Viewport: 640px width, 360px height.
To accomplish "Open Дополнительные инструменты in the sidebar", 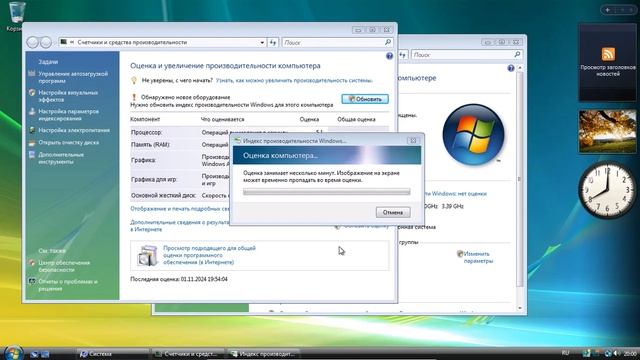I will tap(61, 158).
